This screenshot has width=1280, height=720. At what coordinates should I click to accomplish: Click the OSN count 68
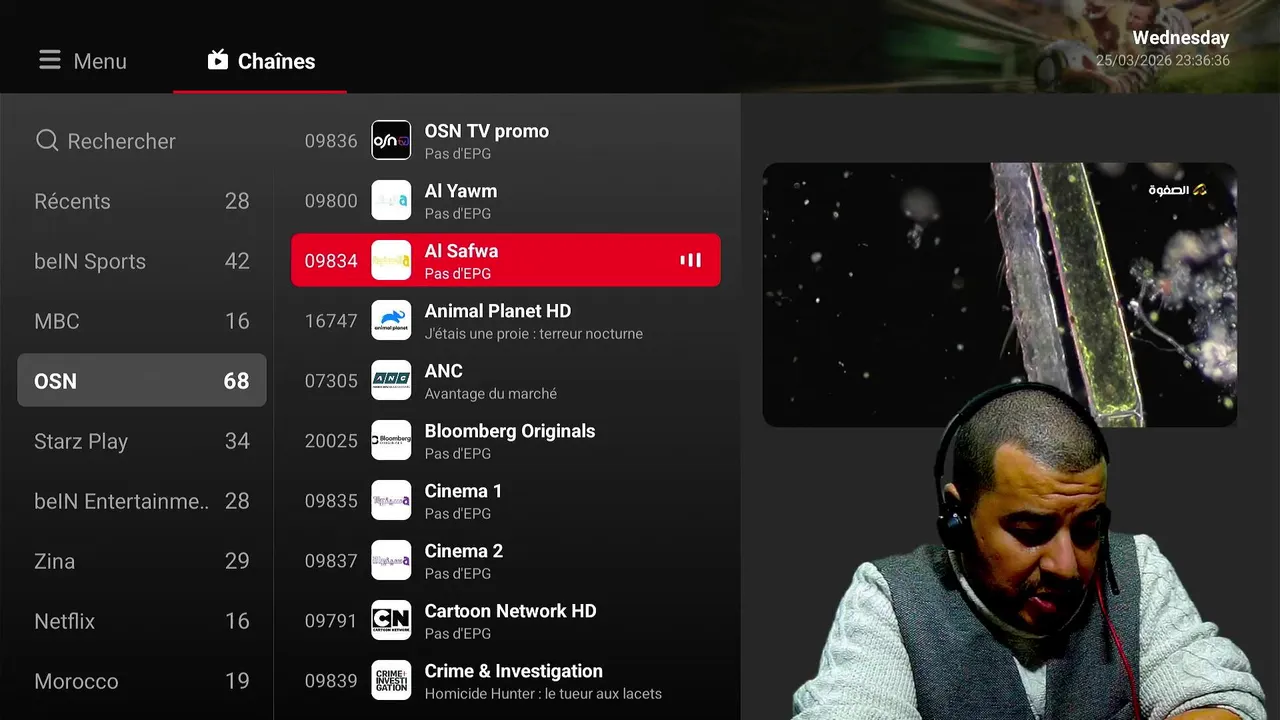pyautogui.click(x=236, y=381)
